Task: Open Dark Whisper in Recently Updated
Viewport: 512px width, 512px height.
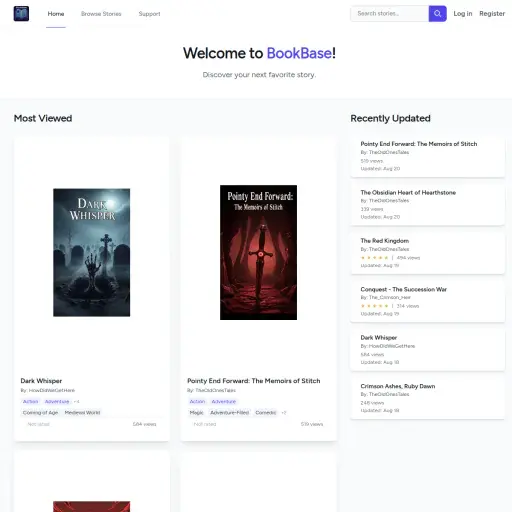Action: click(x=379, y=338)
